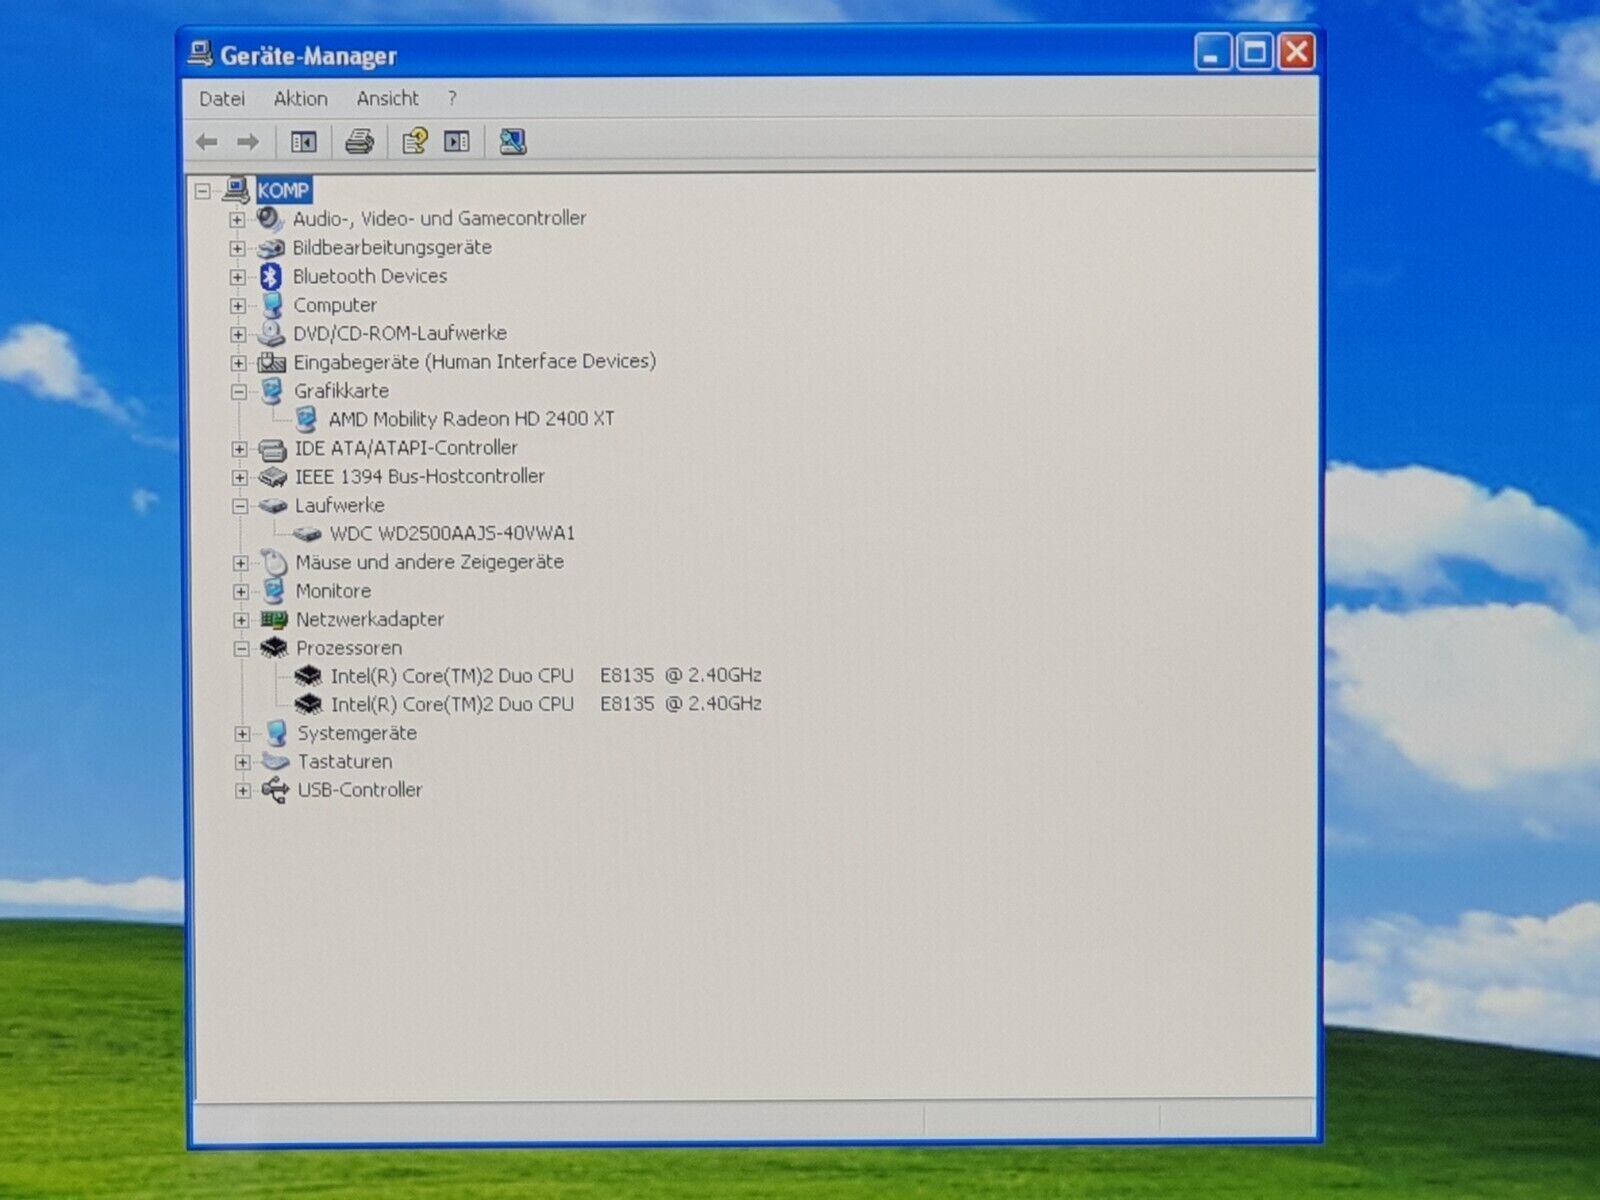Expand the Systemgeräte node
The height and width of the screenshot is (1200, 1600).
tap(242, 734)
